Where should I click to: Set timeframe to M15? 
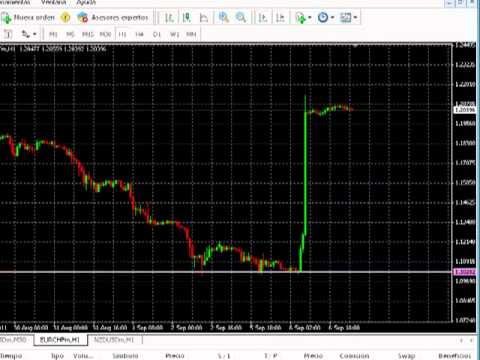pyautogui.click(x=88, y=34)
